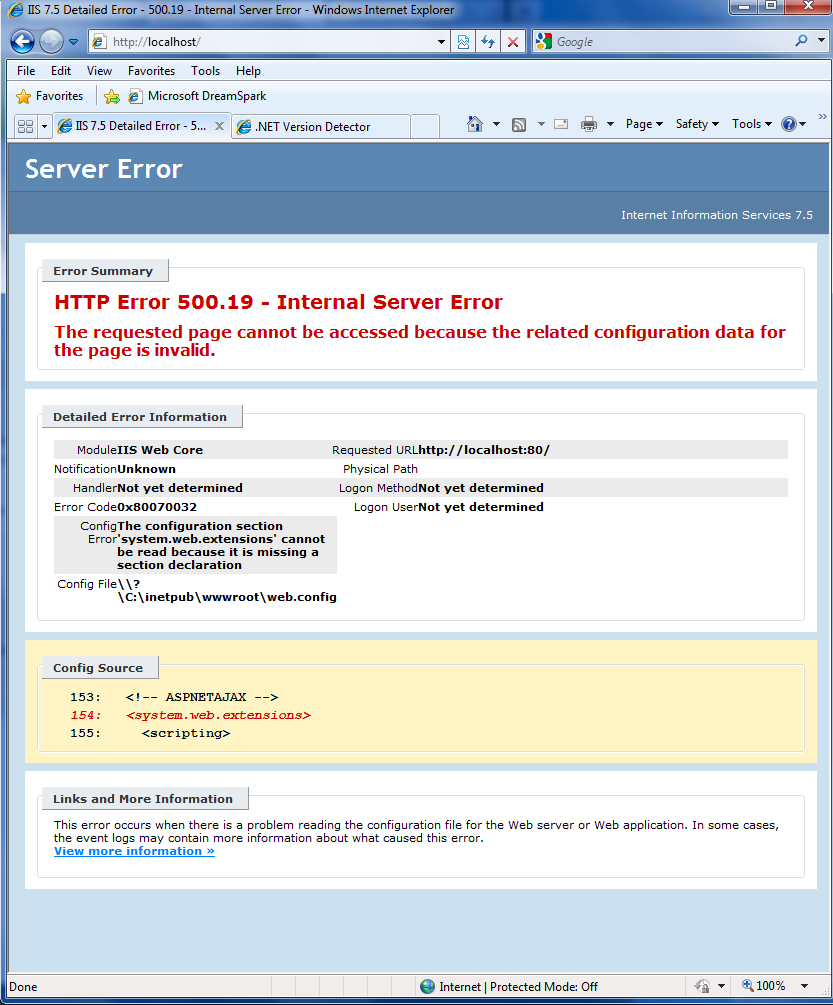Open the Favorites menu in the menu bar

(151, 71)
